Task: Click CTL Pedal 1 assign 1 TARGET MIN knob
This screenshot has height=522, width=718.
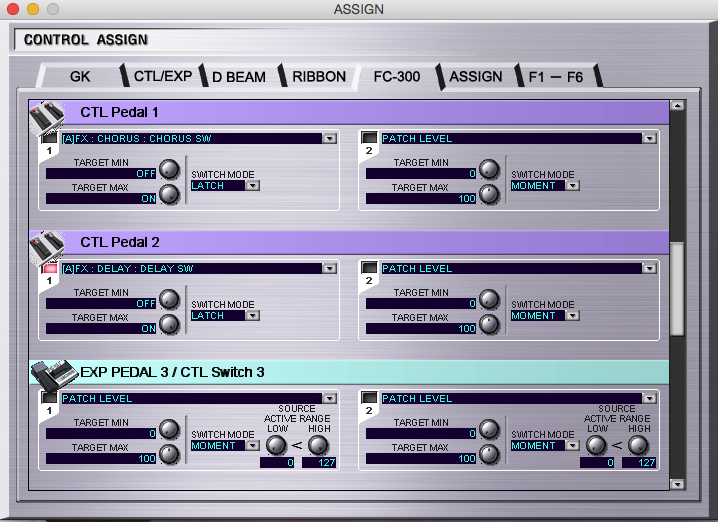Action: click(169, 169)
